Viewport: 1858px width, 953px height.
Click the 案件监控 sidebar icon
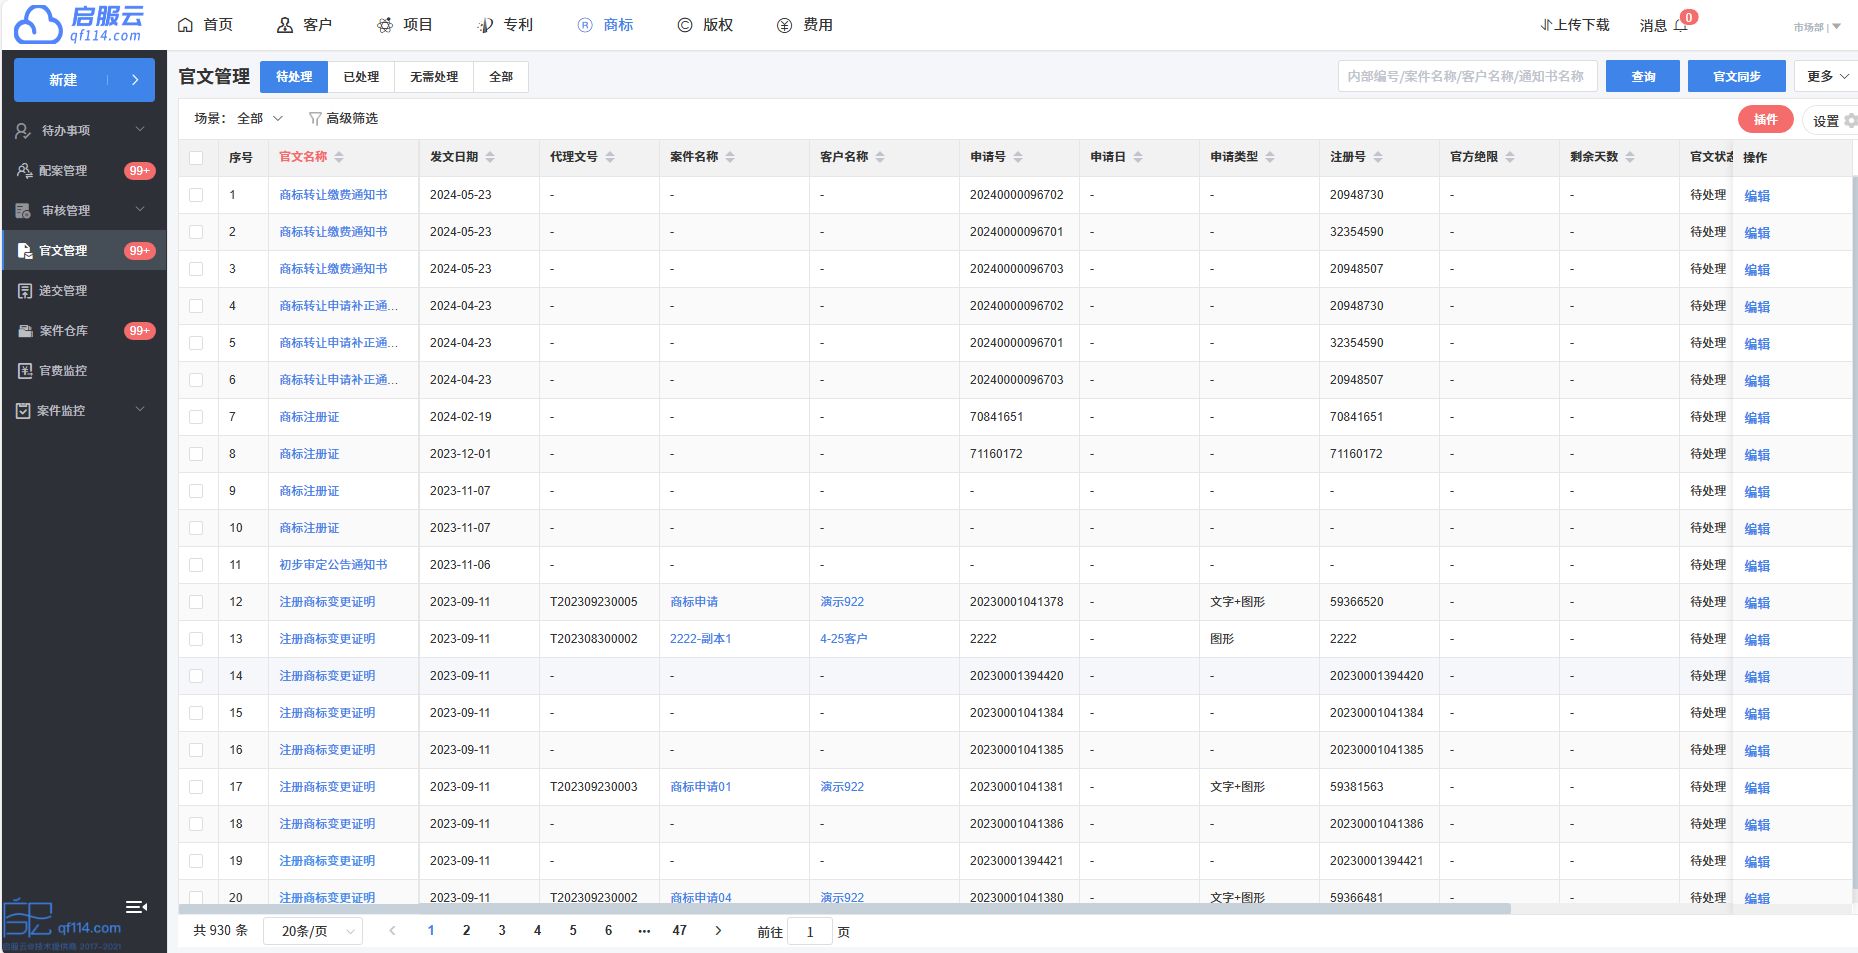click(x=23, y=411)
